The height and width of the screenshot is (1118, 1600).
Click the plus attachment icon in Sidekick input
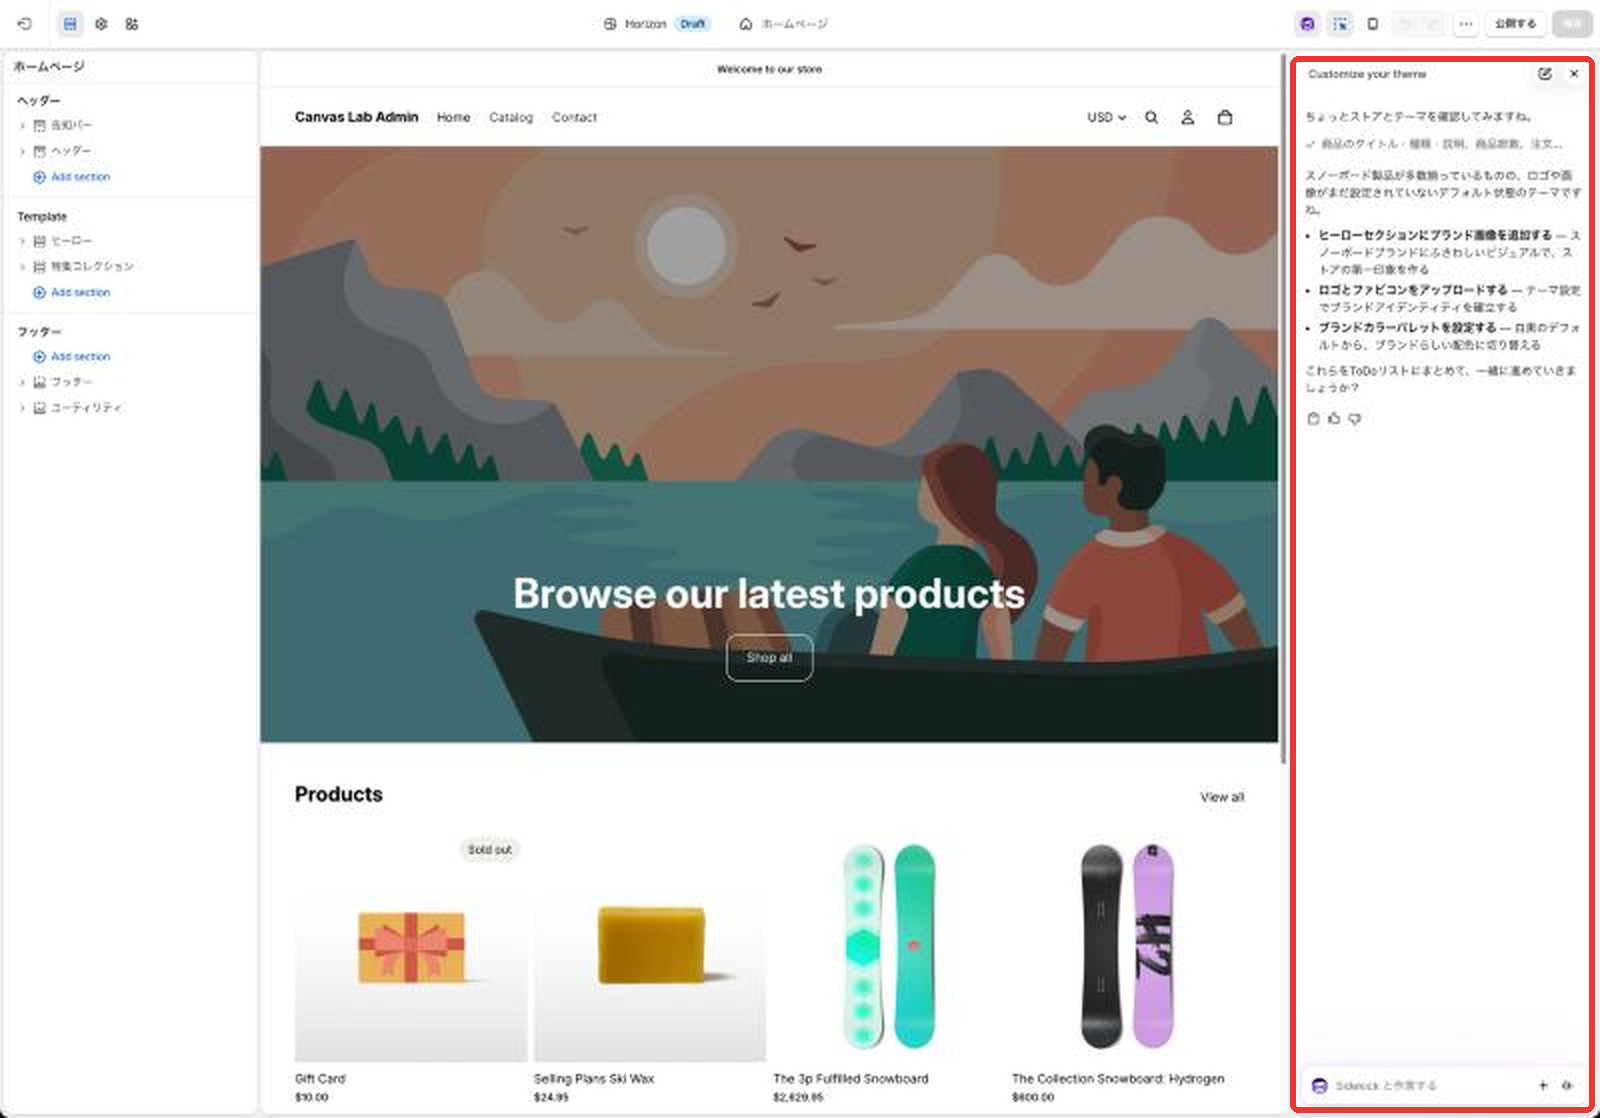1543,1086
